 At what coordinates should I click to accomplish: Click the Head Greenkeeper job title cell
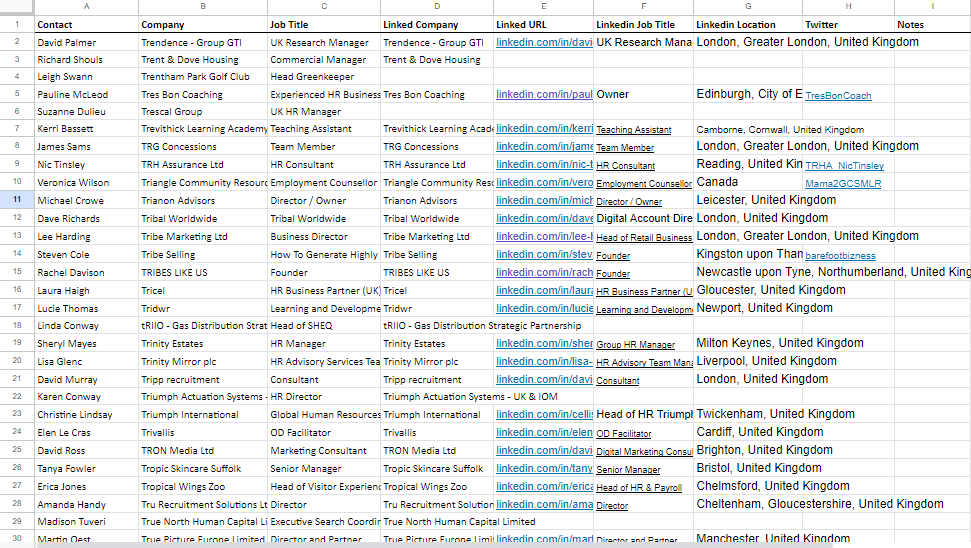click(x=324, y=77)
